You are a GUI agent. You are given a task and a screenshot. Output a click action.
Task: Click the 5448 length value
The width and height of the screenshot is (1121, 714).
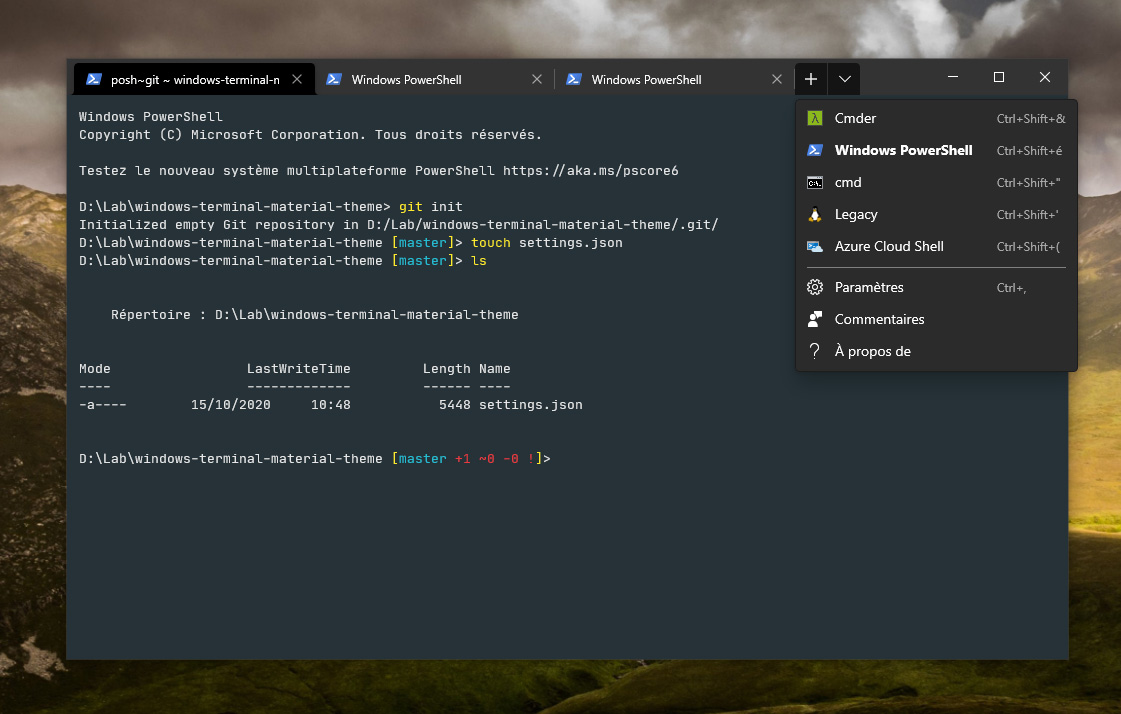click(455, 405)
